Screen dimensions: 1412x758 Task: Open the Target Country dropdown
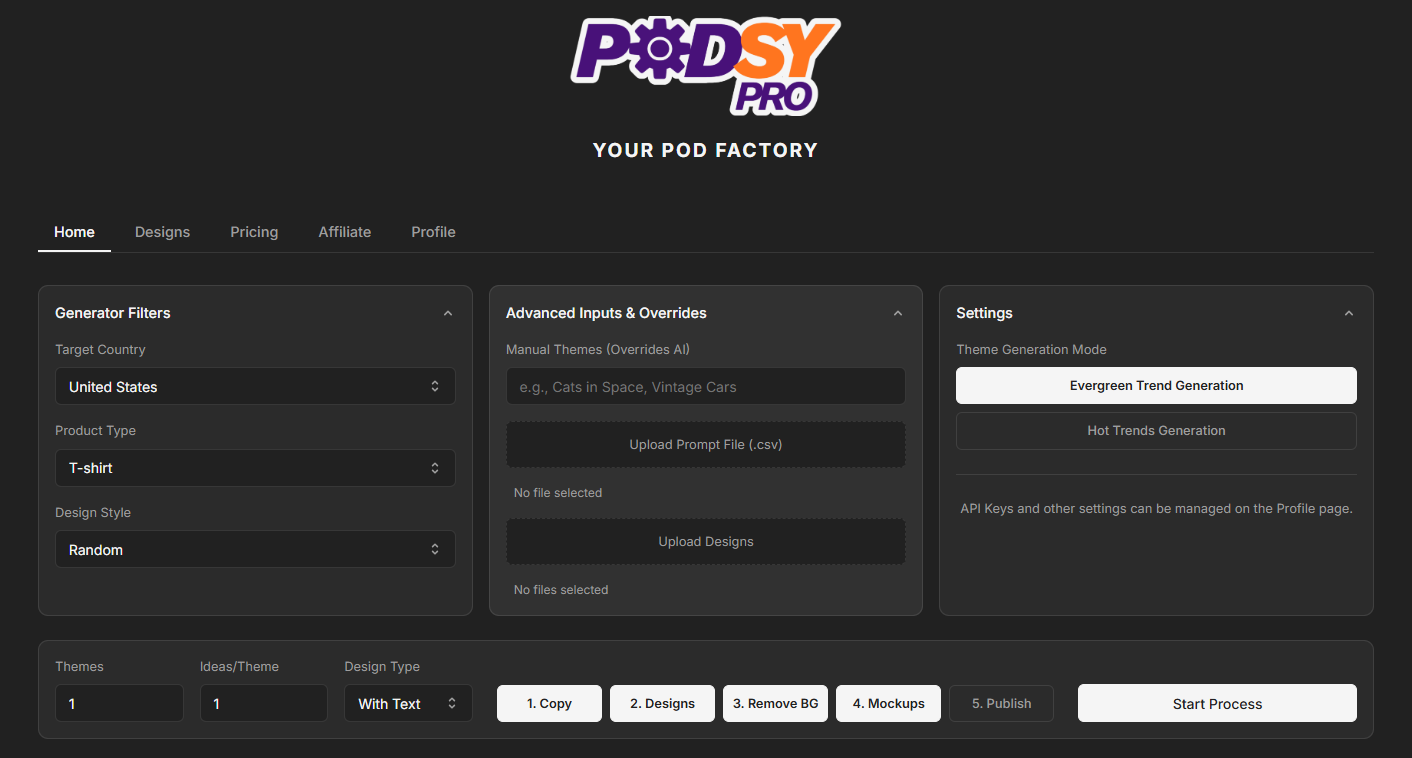click(255, 386)
